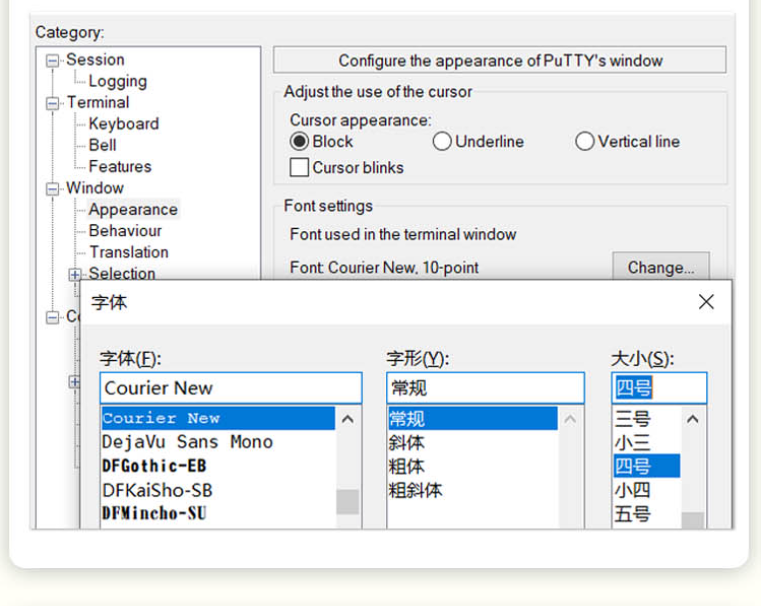The width and height of the screenshot is (768, 606).
Task: Click font list scroll up arrow
Action: click(x=348, y=419)
